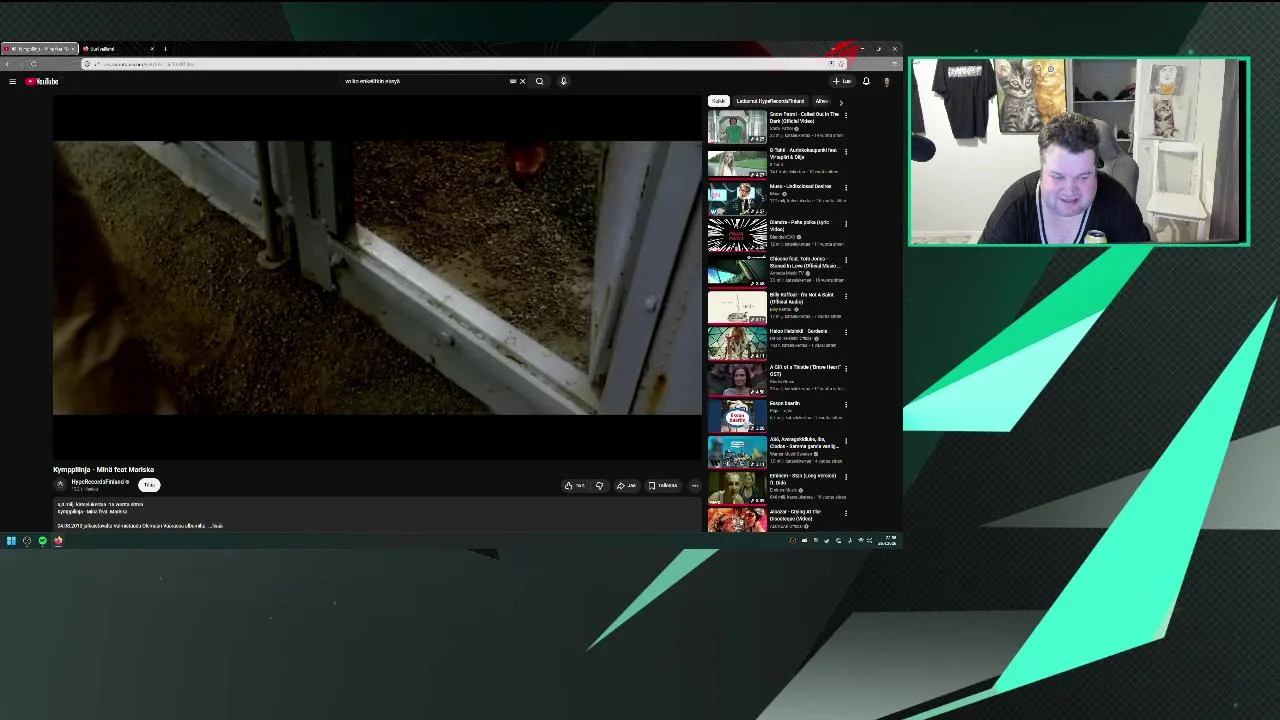Image resolution: width=1280 pixels, height=720 pixels.
Task: Like the video with thumbs up
Action: point(574,485)
